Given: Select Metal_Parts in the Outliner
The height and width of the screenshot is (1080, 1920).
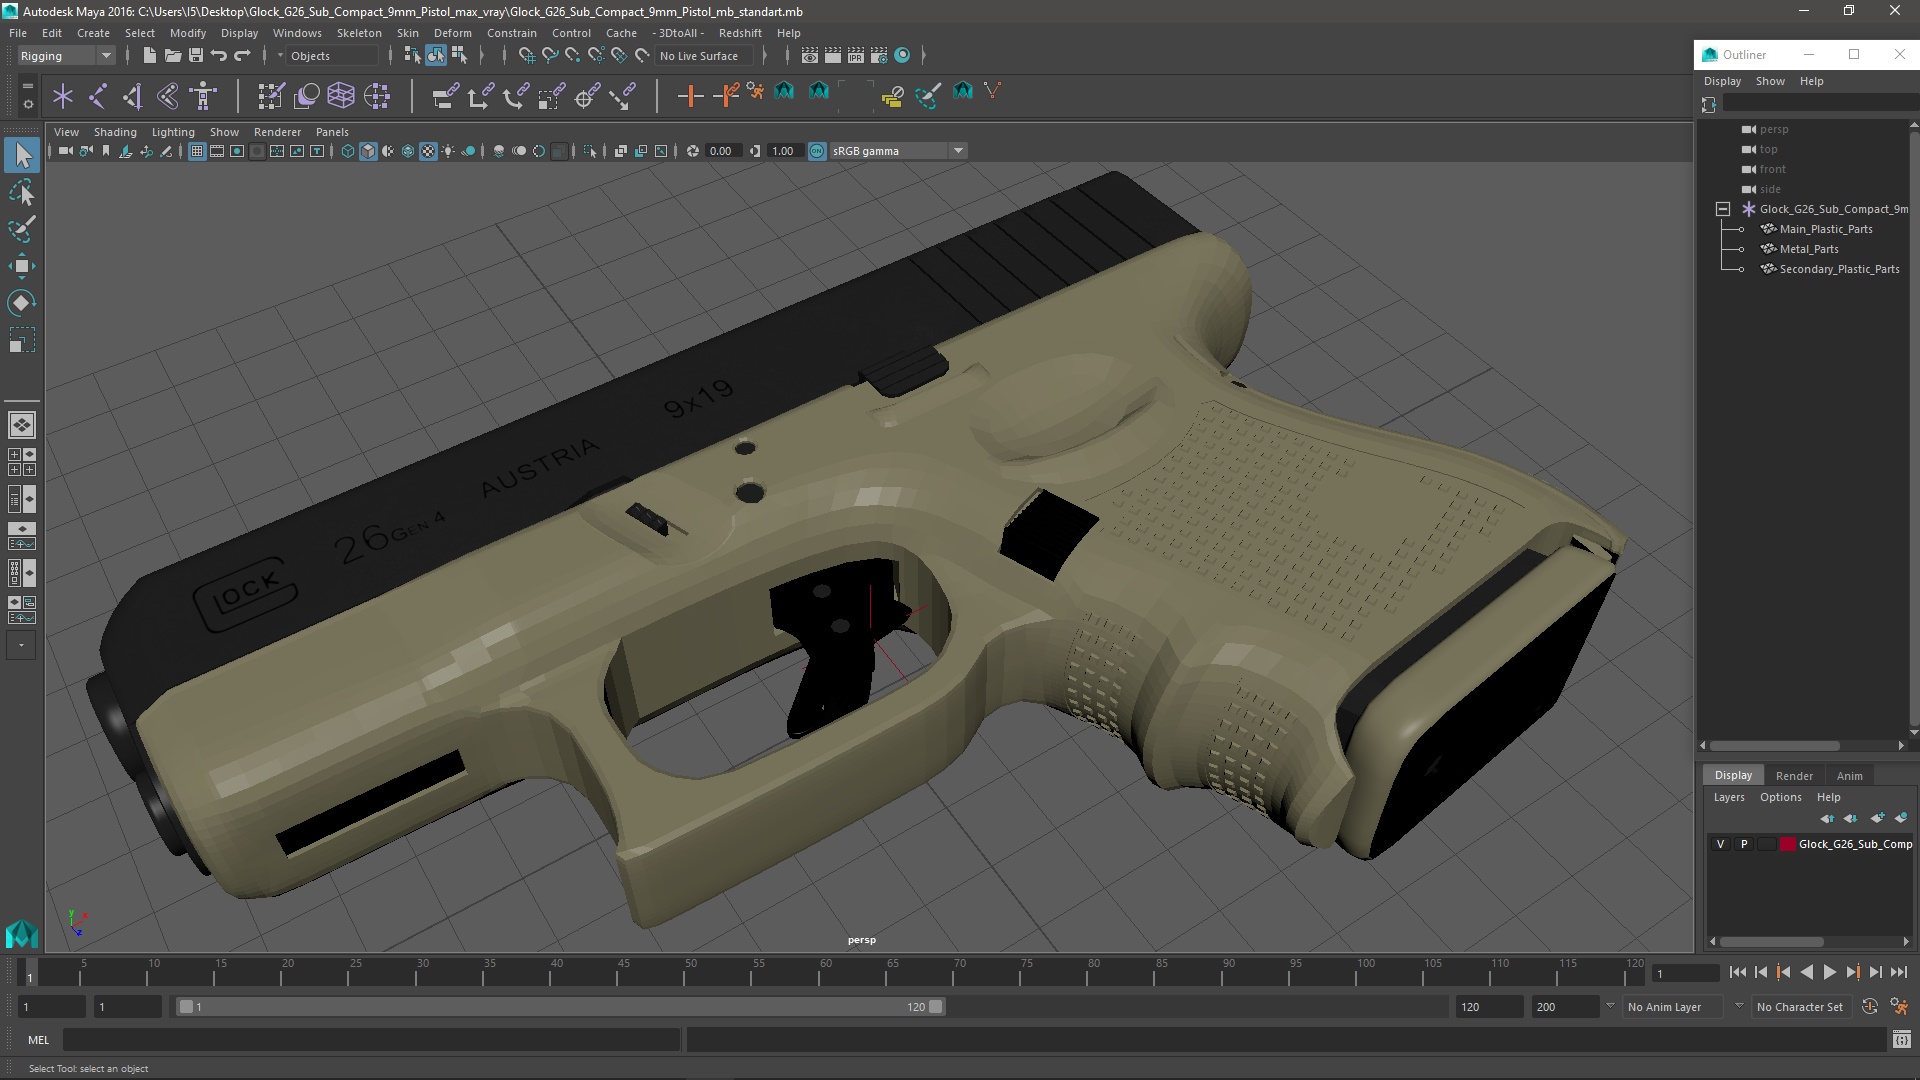Looking at the screenshot, I should click(x=1809, y=249).
